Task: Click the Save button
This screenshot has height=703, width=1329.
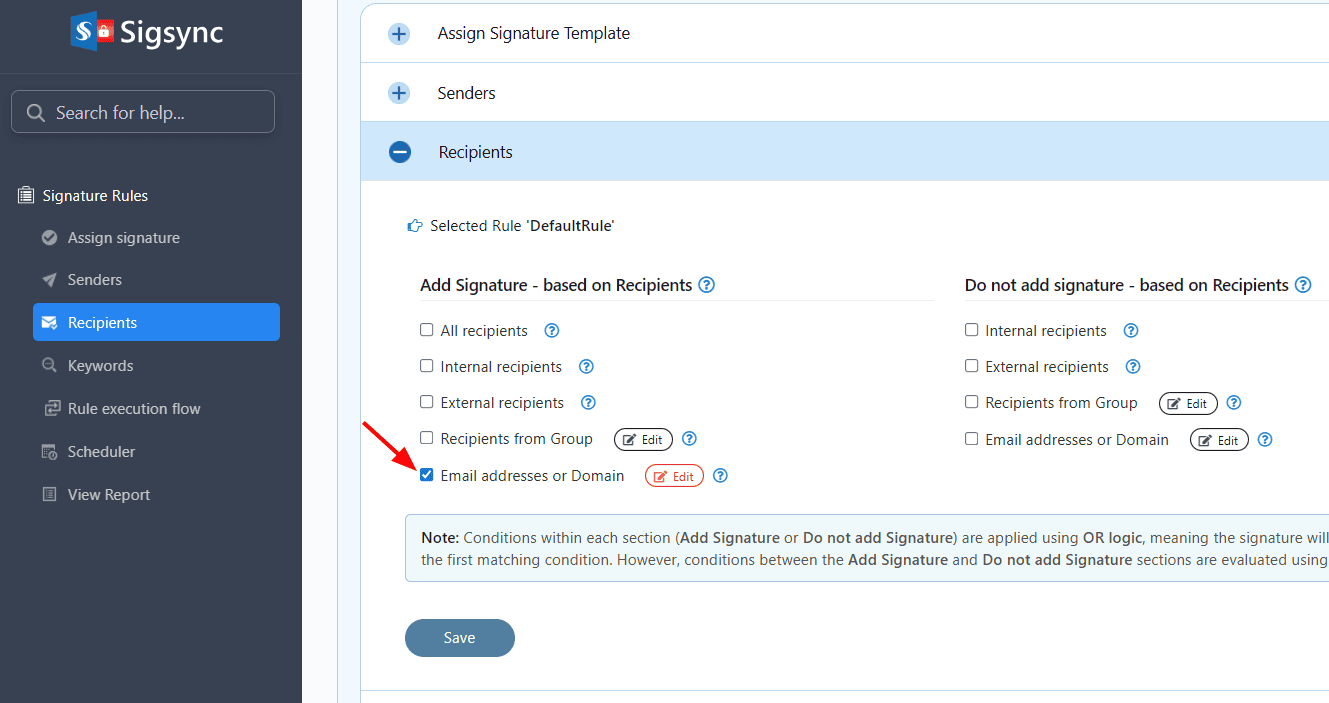Action: (459, 638)
